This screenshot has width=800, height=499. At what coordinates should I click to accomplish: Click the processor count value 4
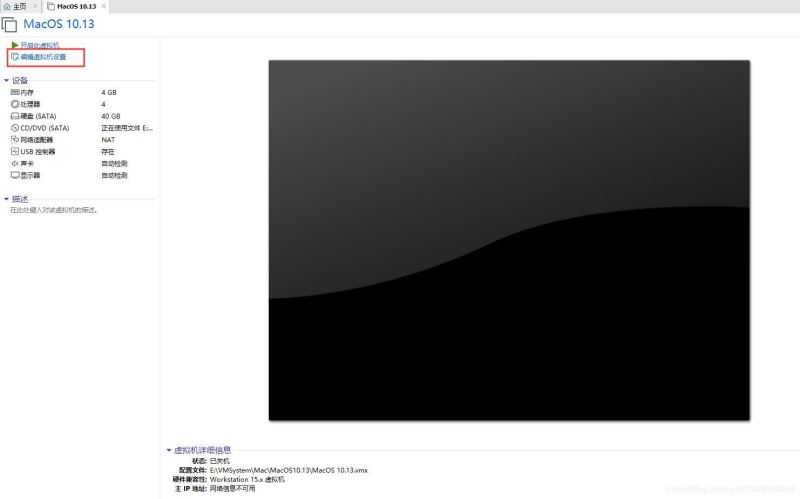[x=104, y=104]
